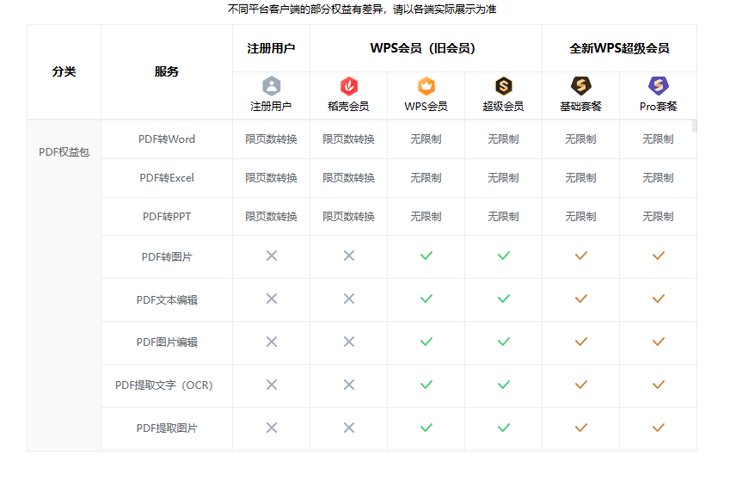
Task: Click the orange WPS会员 icon
Action: coord(426,86)
